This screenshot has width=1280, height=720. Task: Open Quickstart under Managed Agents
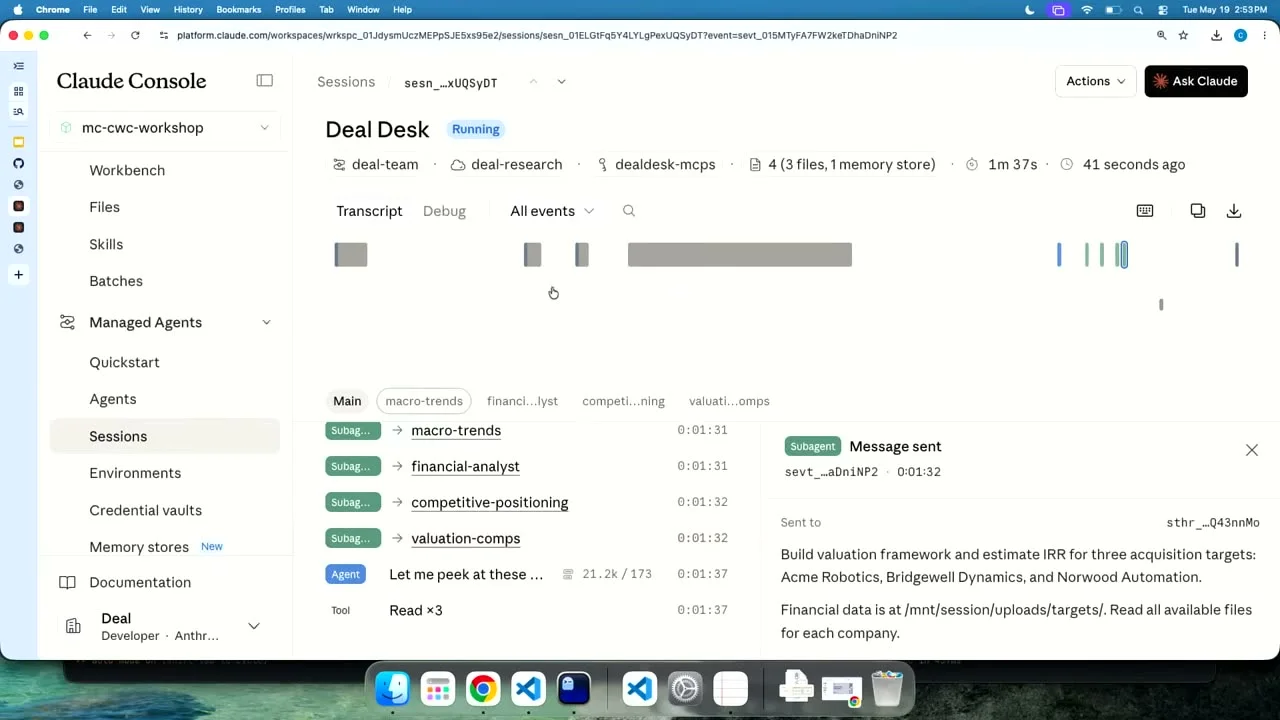pos(124,362)
